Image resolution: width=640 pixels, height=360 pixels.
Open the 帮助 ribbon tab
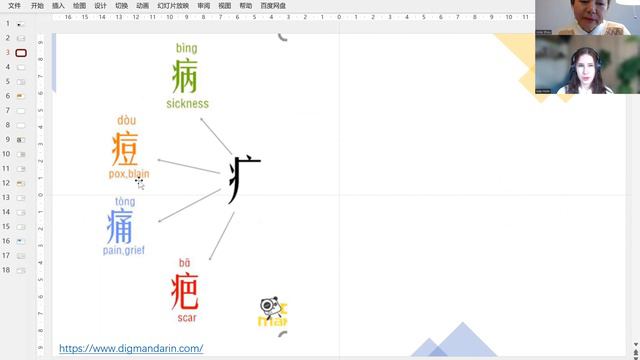[246, 6]
